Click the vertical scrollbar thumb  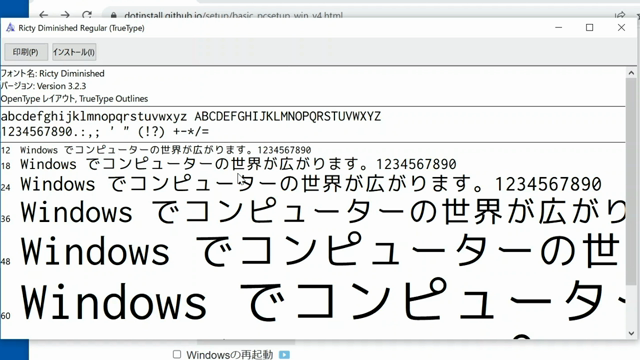tap(631, 181)
